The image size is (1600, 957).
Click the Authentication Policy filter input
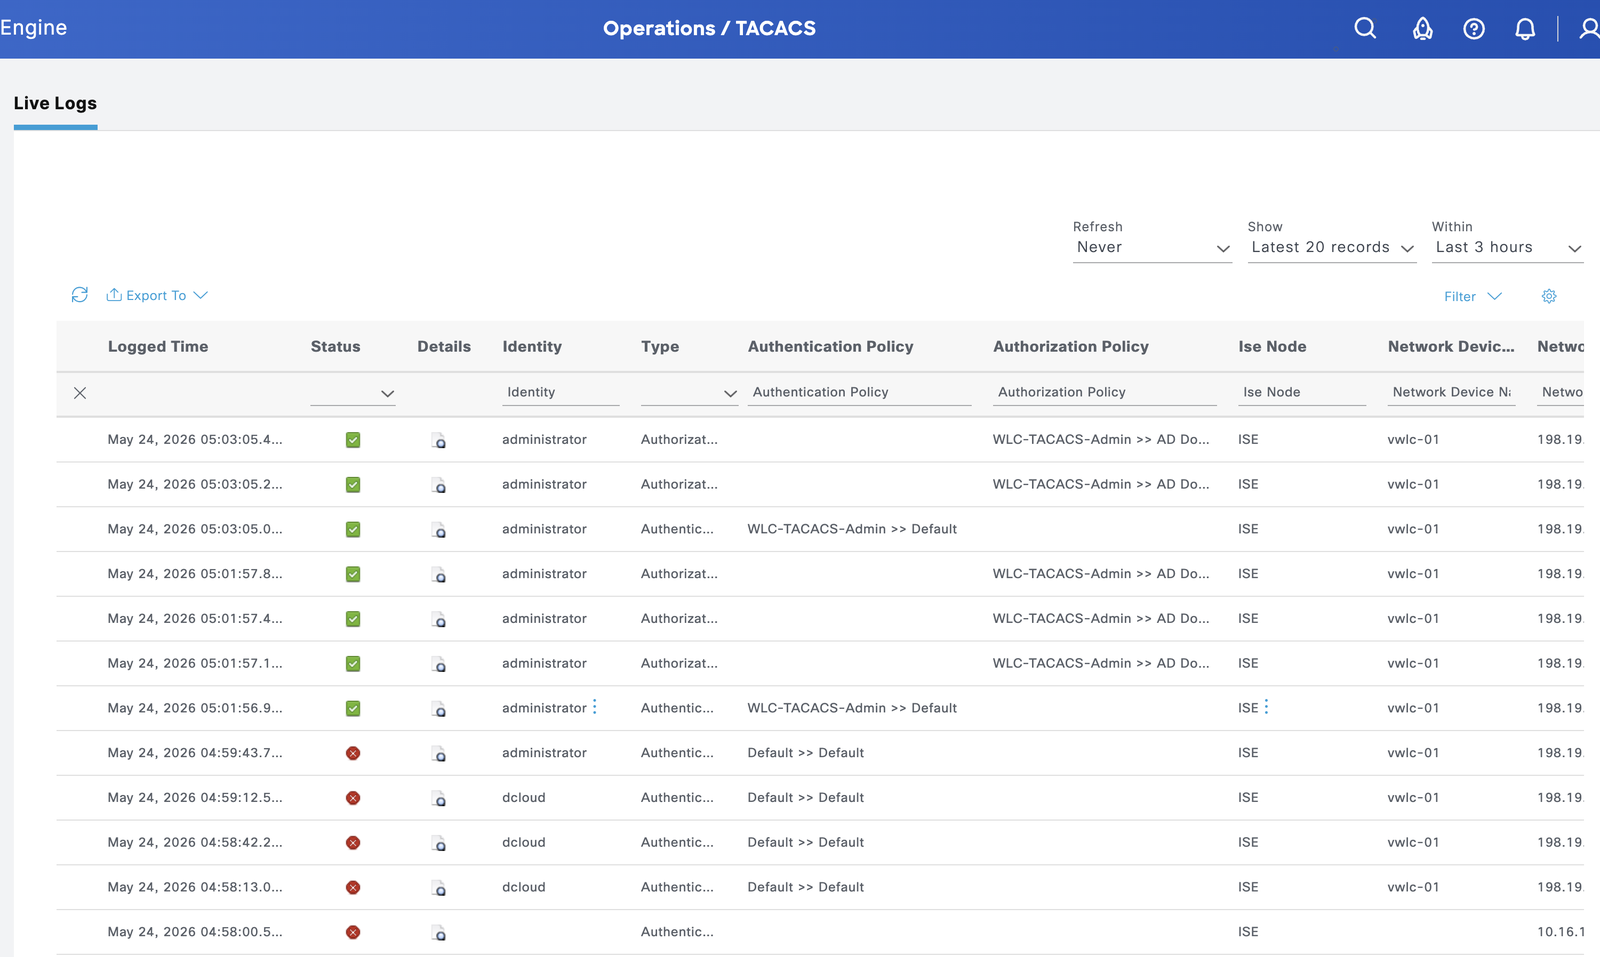coord(860,392)
